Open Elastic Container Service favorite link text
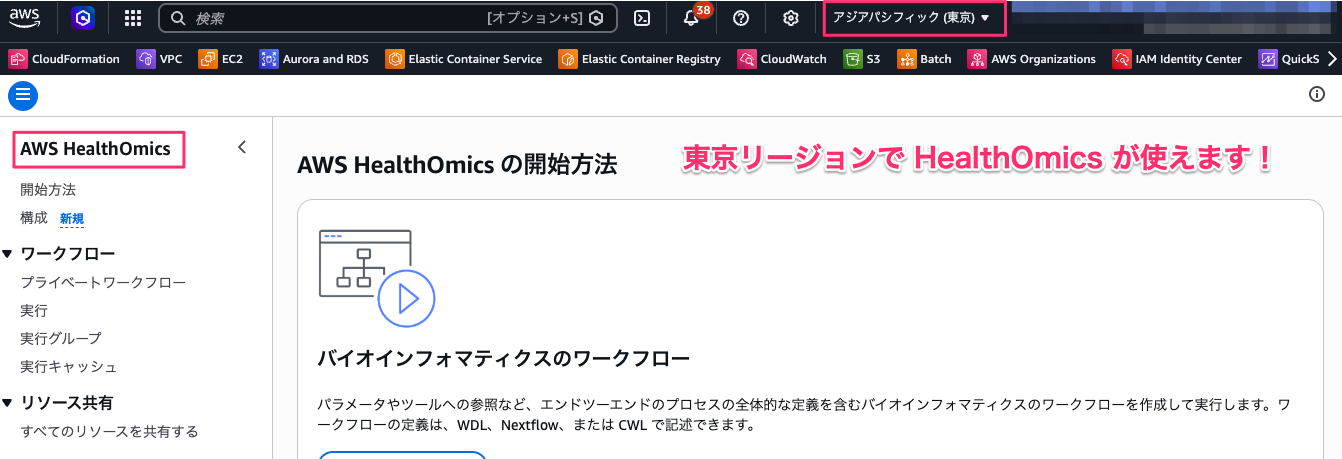Image resolution: width=1342 pixels, height=459 pixels. pyautogui.click(x=475, y=59)
